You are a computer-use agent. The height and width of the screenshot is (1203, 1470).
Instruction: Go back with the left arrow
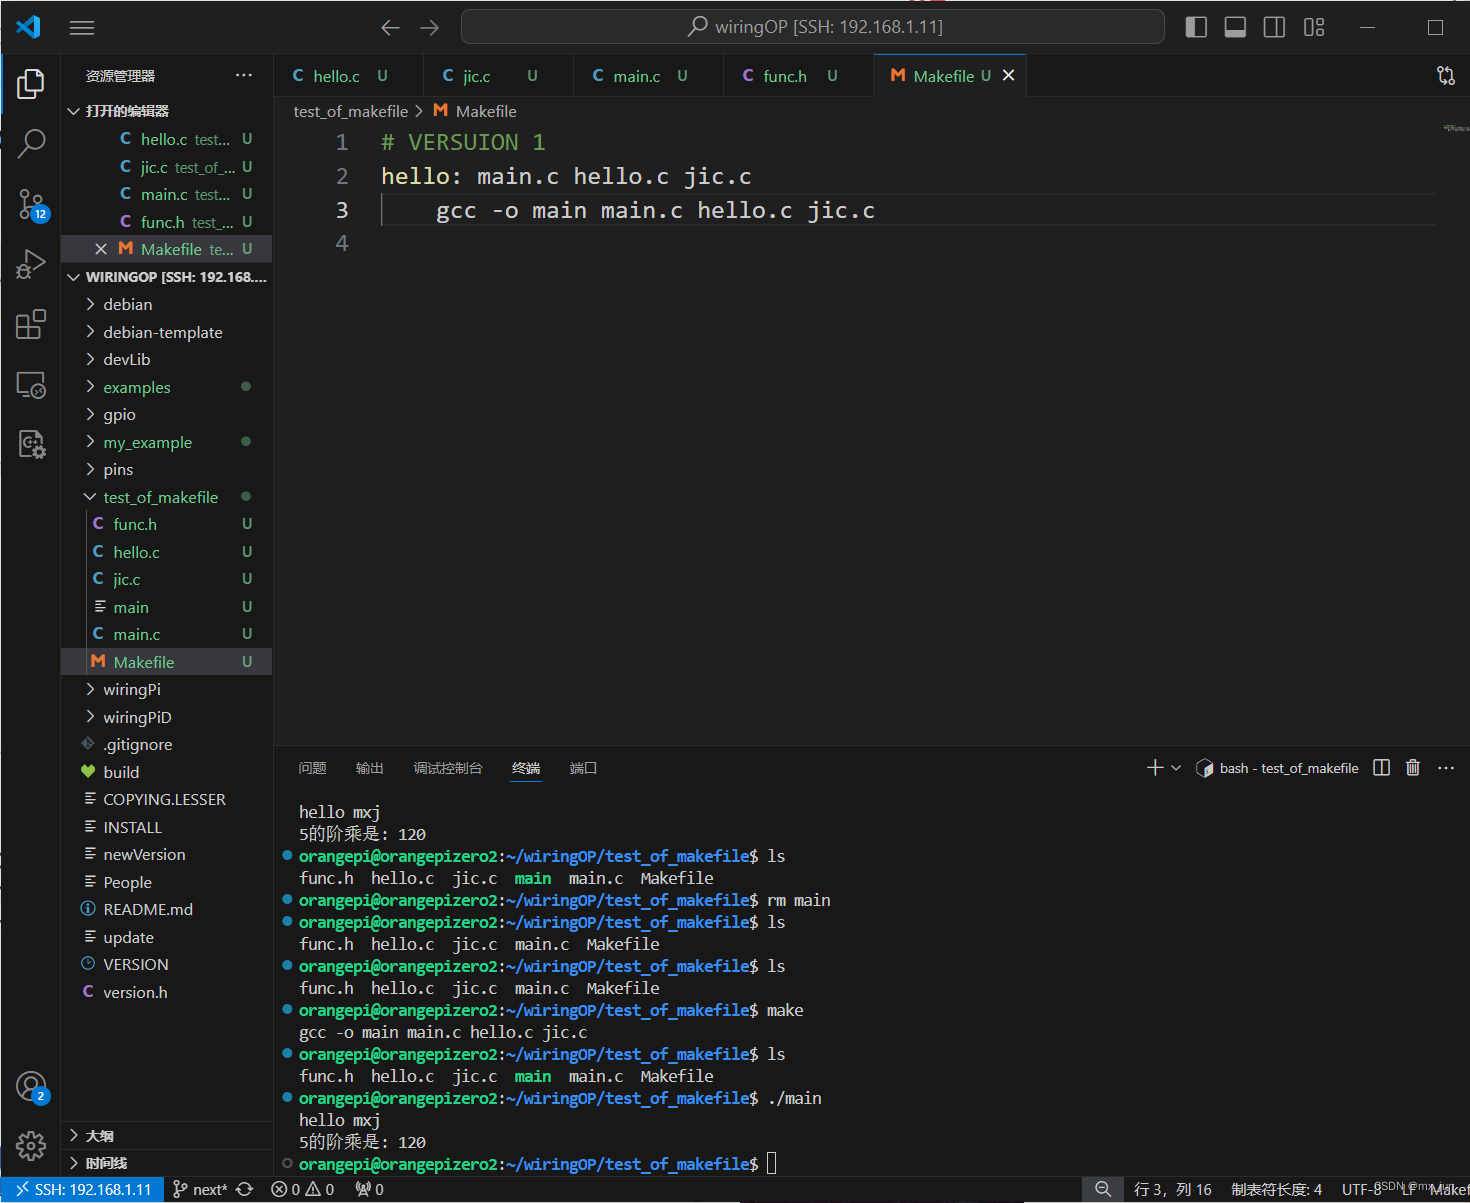pyautogui.click(x=391, y=28)
